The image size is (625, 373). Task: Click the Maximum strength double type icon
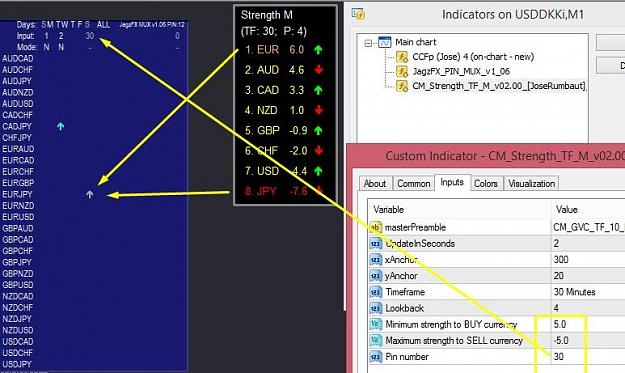tap(375, 341)
